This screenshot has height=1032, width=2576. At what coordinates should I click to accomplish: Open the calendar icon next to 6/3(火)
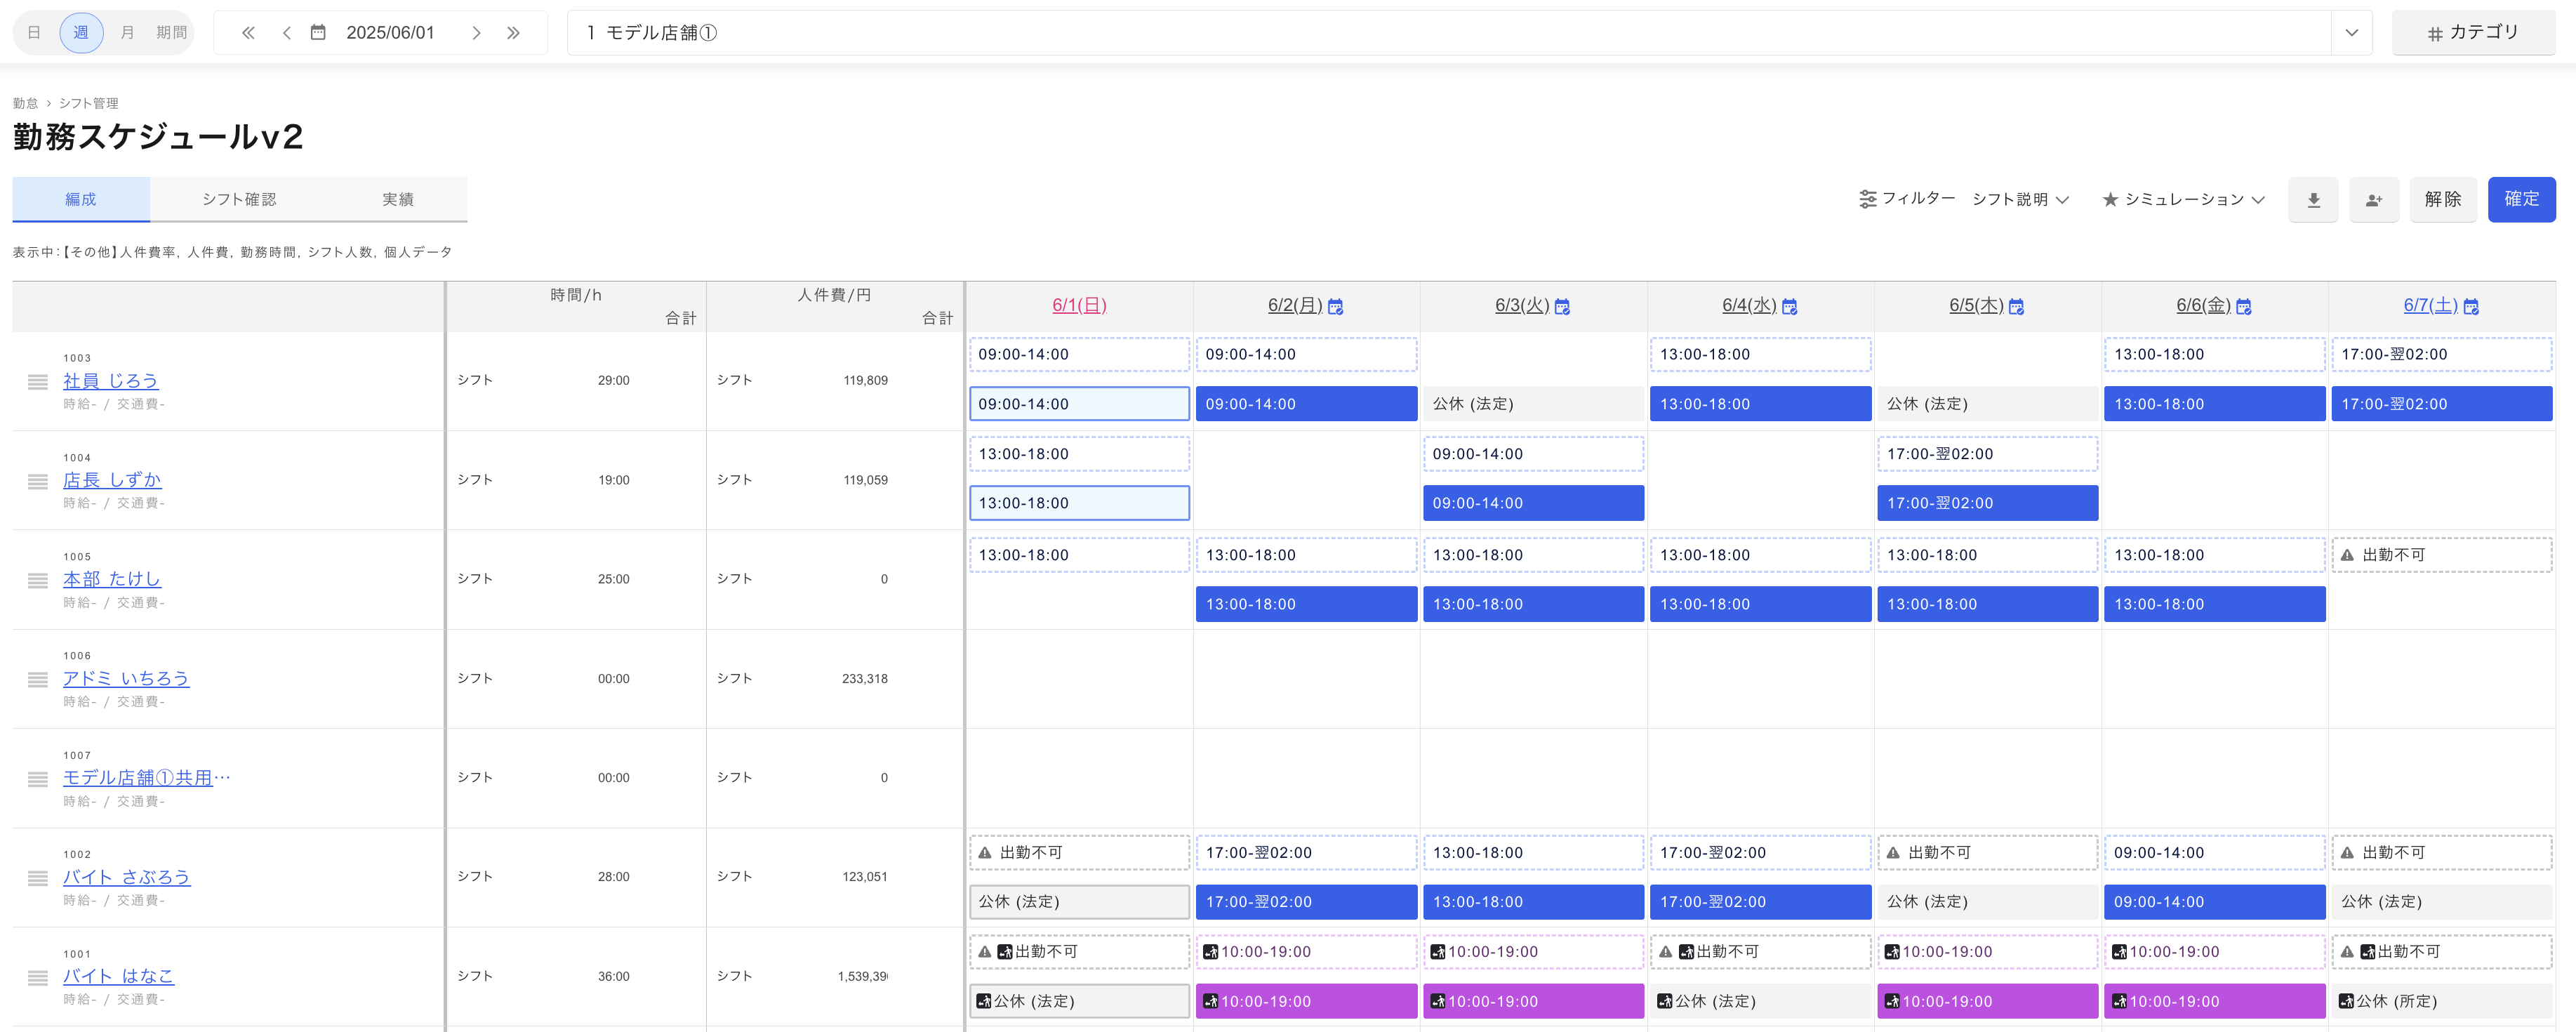[x=1563, y=307]
